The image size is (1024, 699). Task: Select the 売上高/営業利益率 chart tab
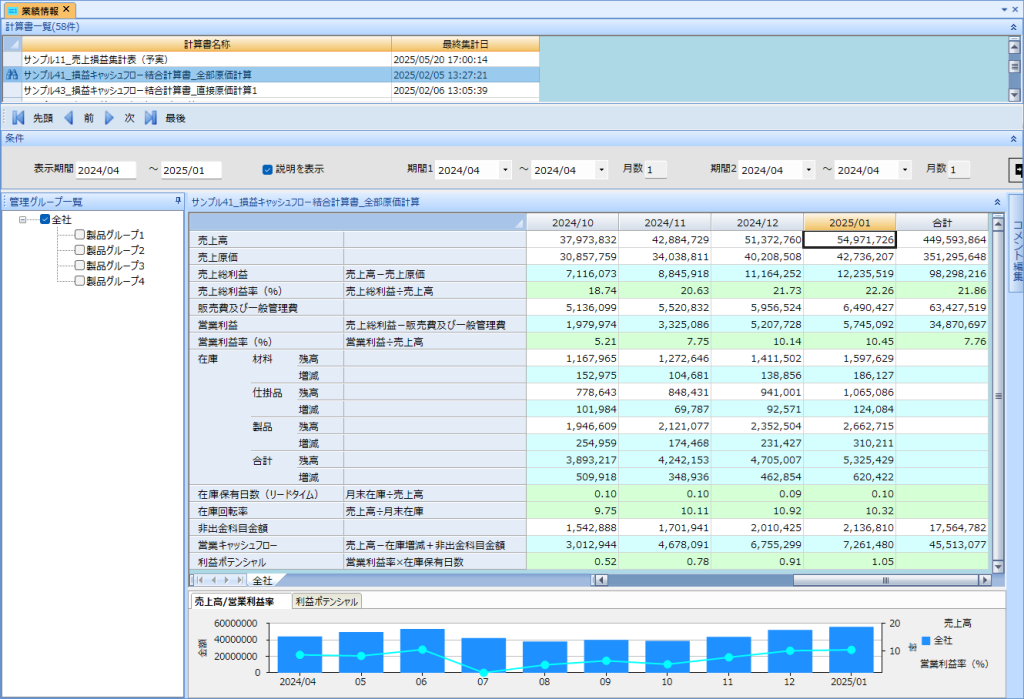click(236, 602)
